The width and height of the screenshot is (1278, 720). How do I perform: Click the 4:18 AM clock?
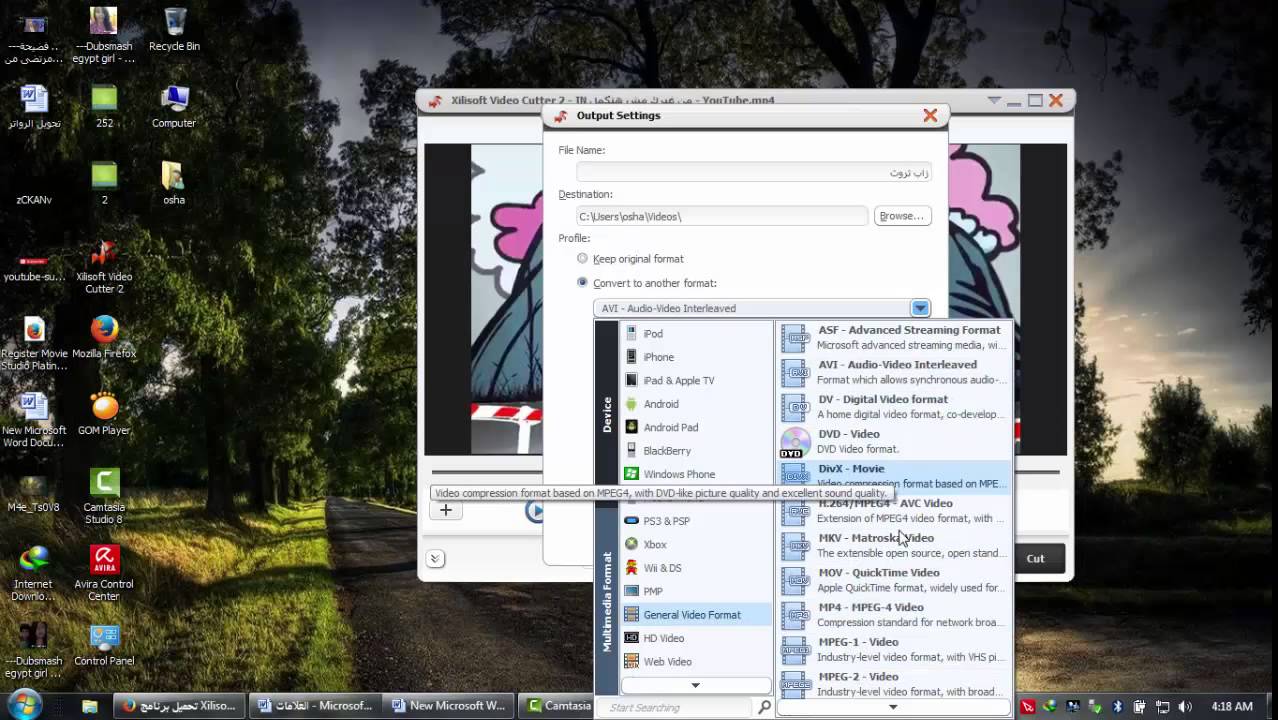(1231, 706)
